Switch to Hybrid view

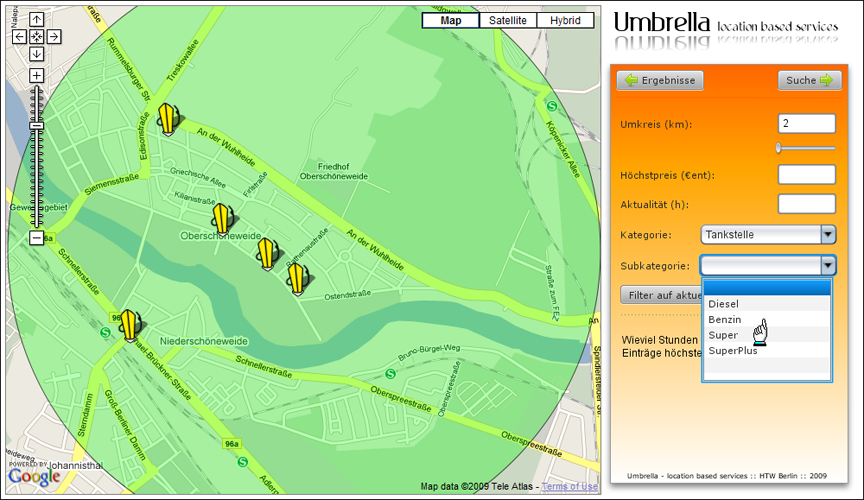[x=565, y=20]
